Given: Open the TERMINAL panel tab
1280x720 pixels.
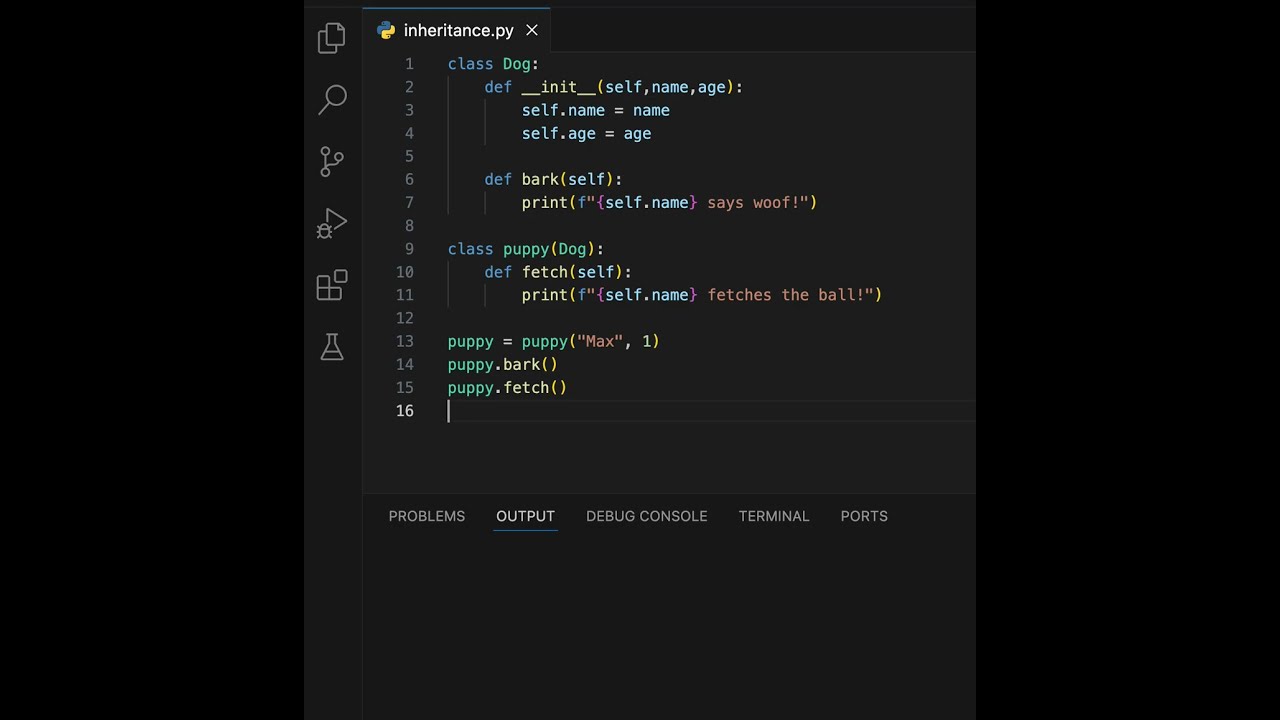Looking at the screenshot, I should (x=774, y=516).
